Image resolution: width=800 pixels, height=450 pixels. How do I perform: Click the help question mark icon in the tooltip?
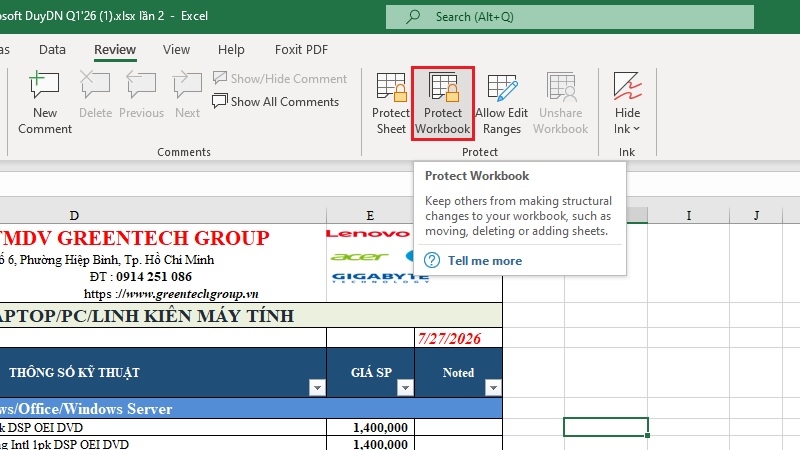(x=432, y=260)
